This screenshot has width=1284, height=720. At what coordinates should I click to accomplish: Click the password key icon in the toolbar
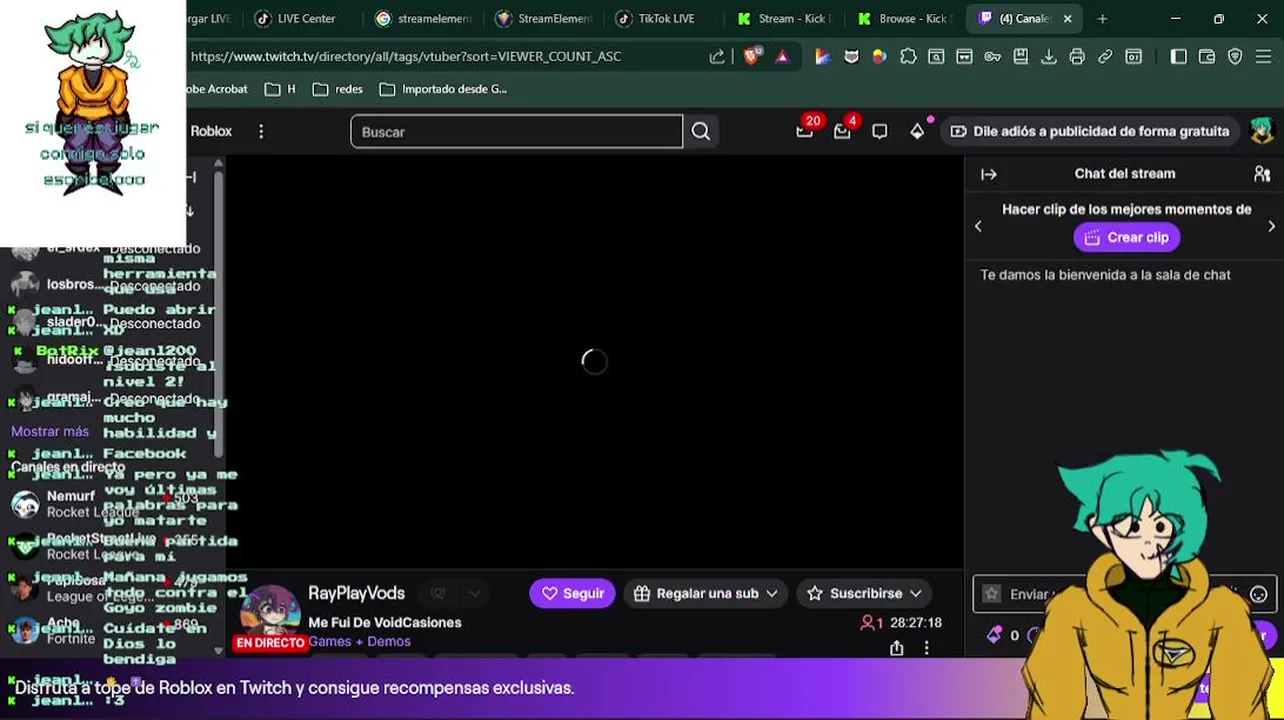[x=992, y=57]
